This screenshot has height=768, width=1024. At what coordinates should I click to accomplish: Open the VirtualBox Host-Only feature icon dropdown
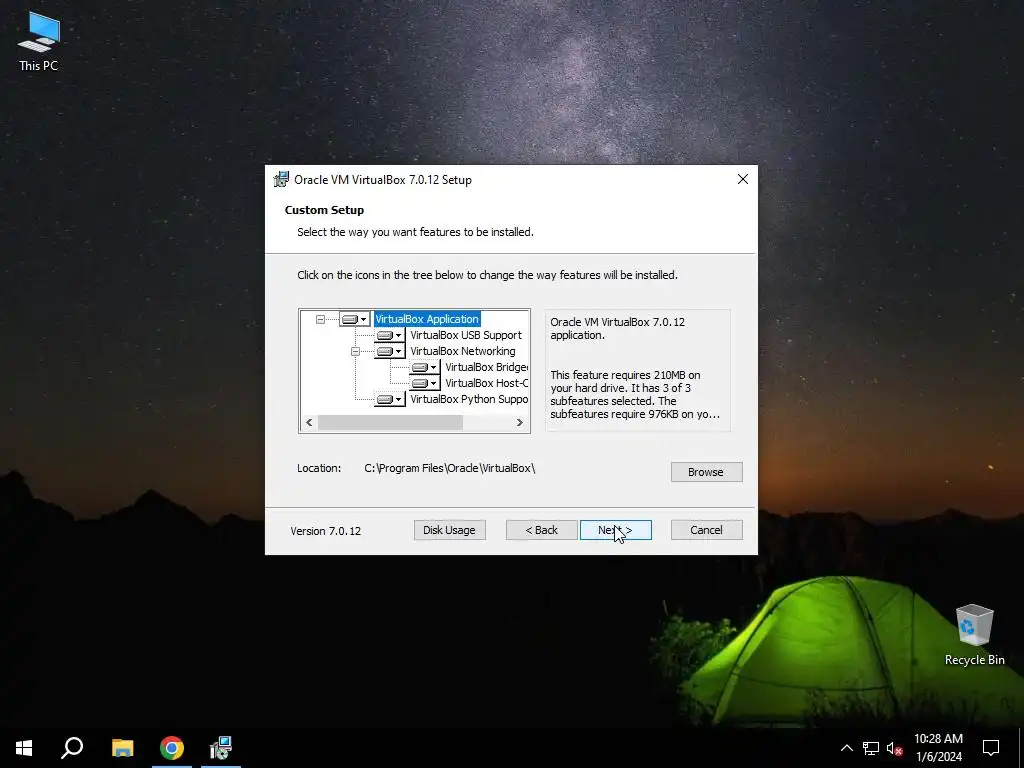pos(424,383)
